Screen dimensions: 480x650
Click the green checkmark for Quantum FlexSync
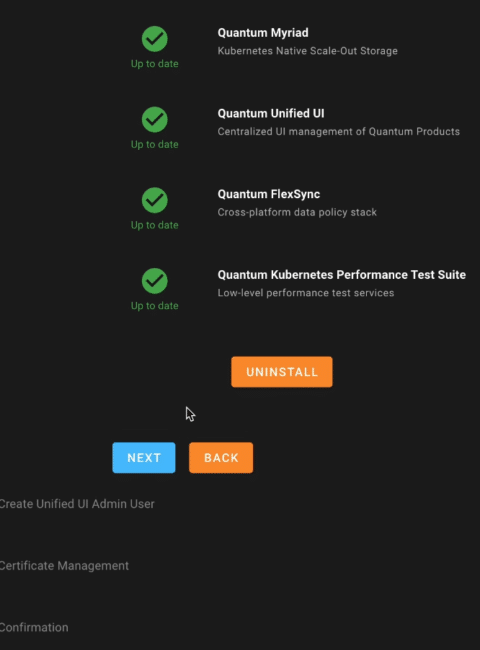pyautogui.click(x=155, y=200)
